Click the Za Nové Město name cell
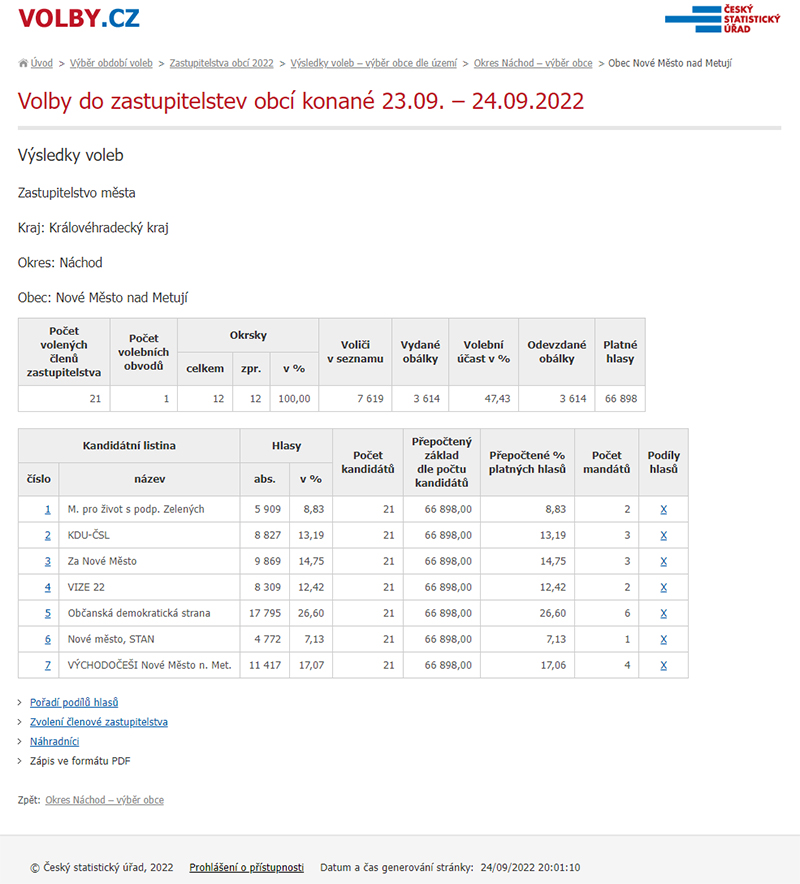 point(149,561)
